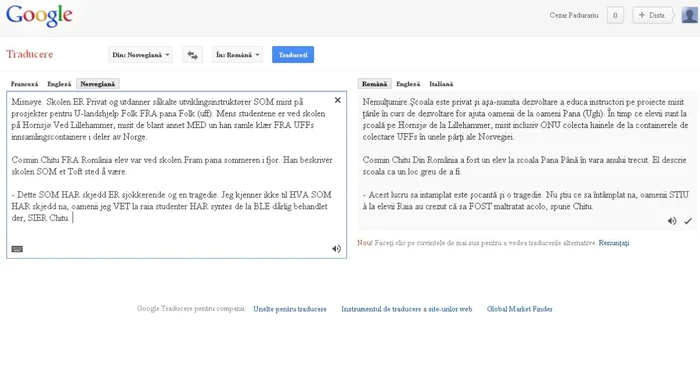Image resolution: width=700 pixels, height=368 pixels.
Task: Open the Global Market Finder link
Action: click(x=520, y=309)
